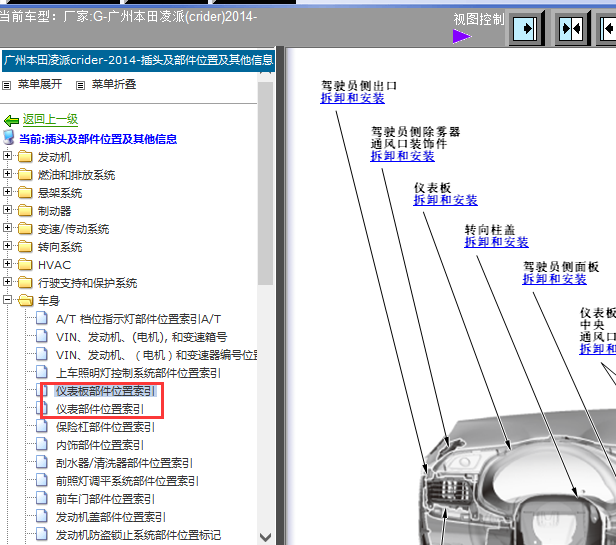The image size is (616, 545).
Task: Expand the 行驶支持和保护系统 tree node
Action: 7,281
